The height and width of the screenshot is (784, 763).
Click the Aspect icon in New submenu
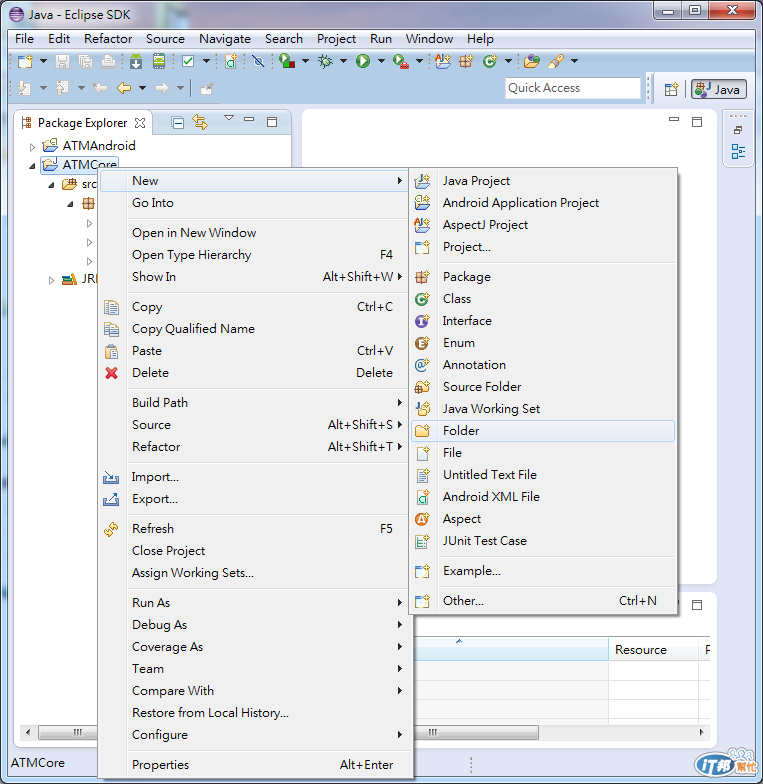pos(422,519)
